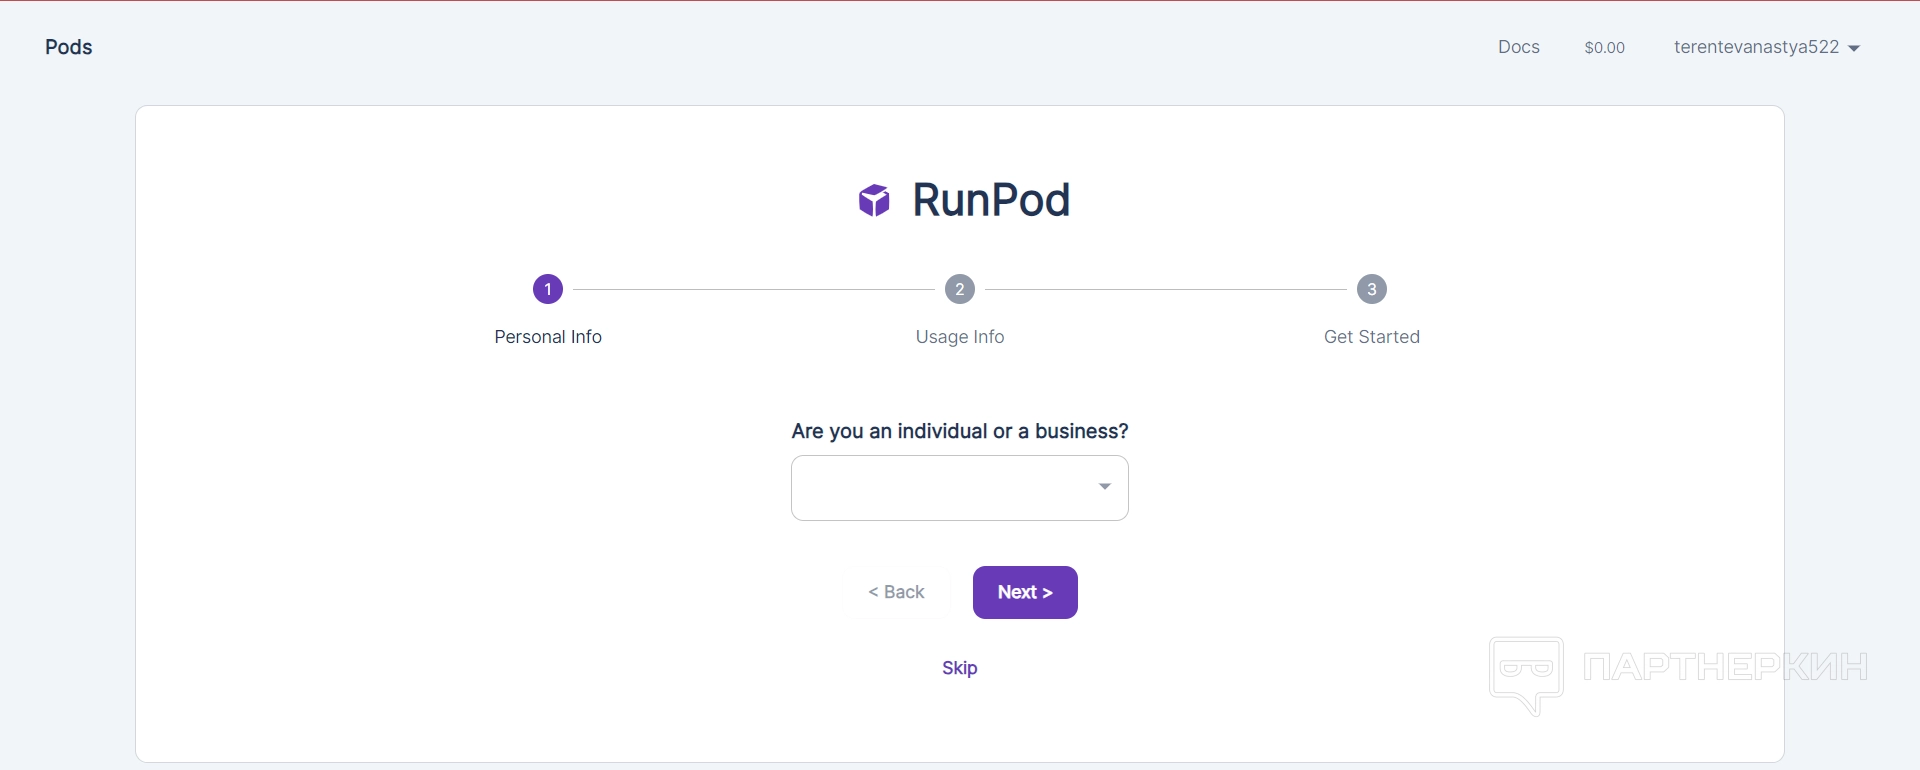The width and height of the screenshot is (1920, 770).
Task: Skip the onboarding questions
Action: [959, 668]
